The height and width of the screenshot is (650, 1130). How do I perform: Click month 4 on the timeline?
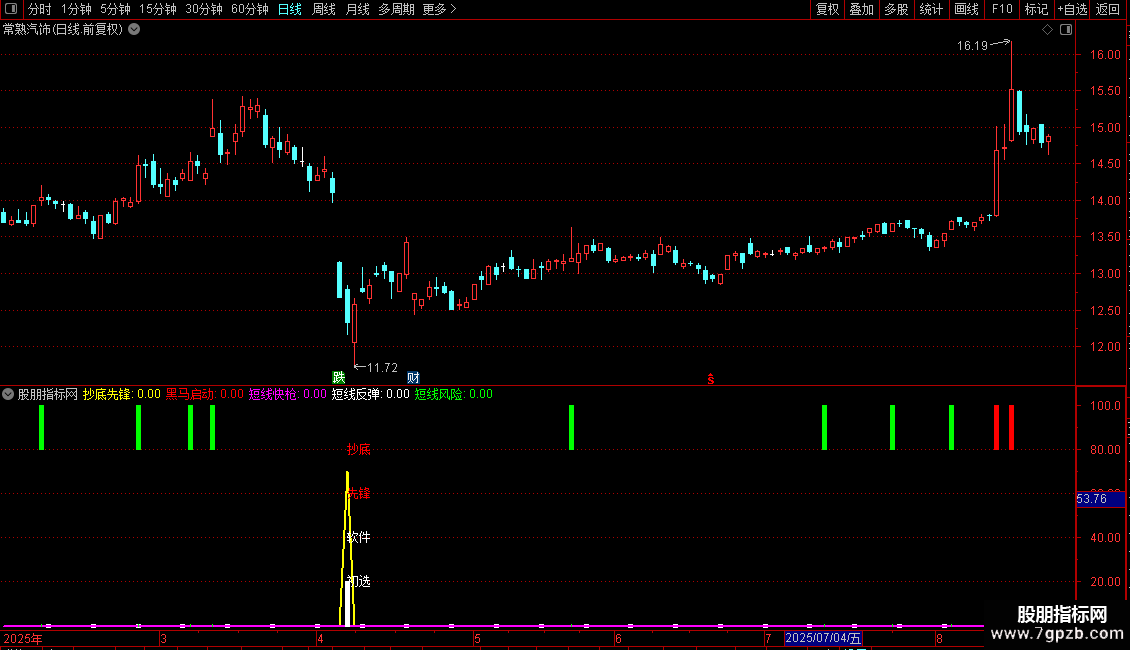point(320,638)
